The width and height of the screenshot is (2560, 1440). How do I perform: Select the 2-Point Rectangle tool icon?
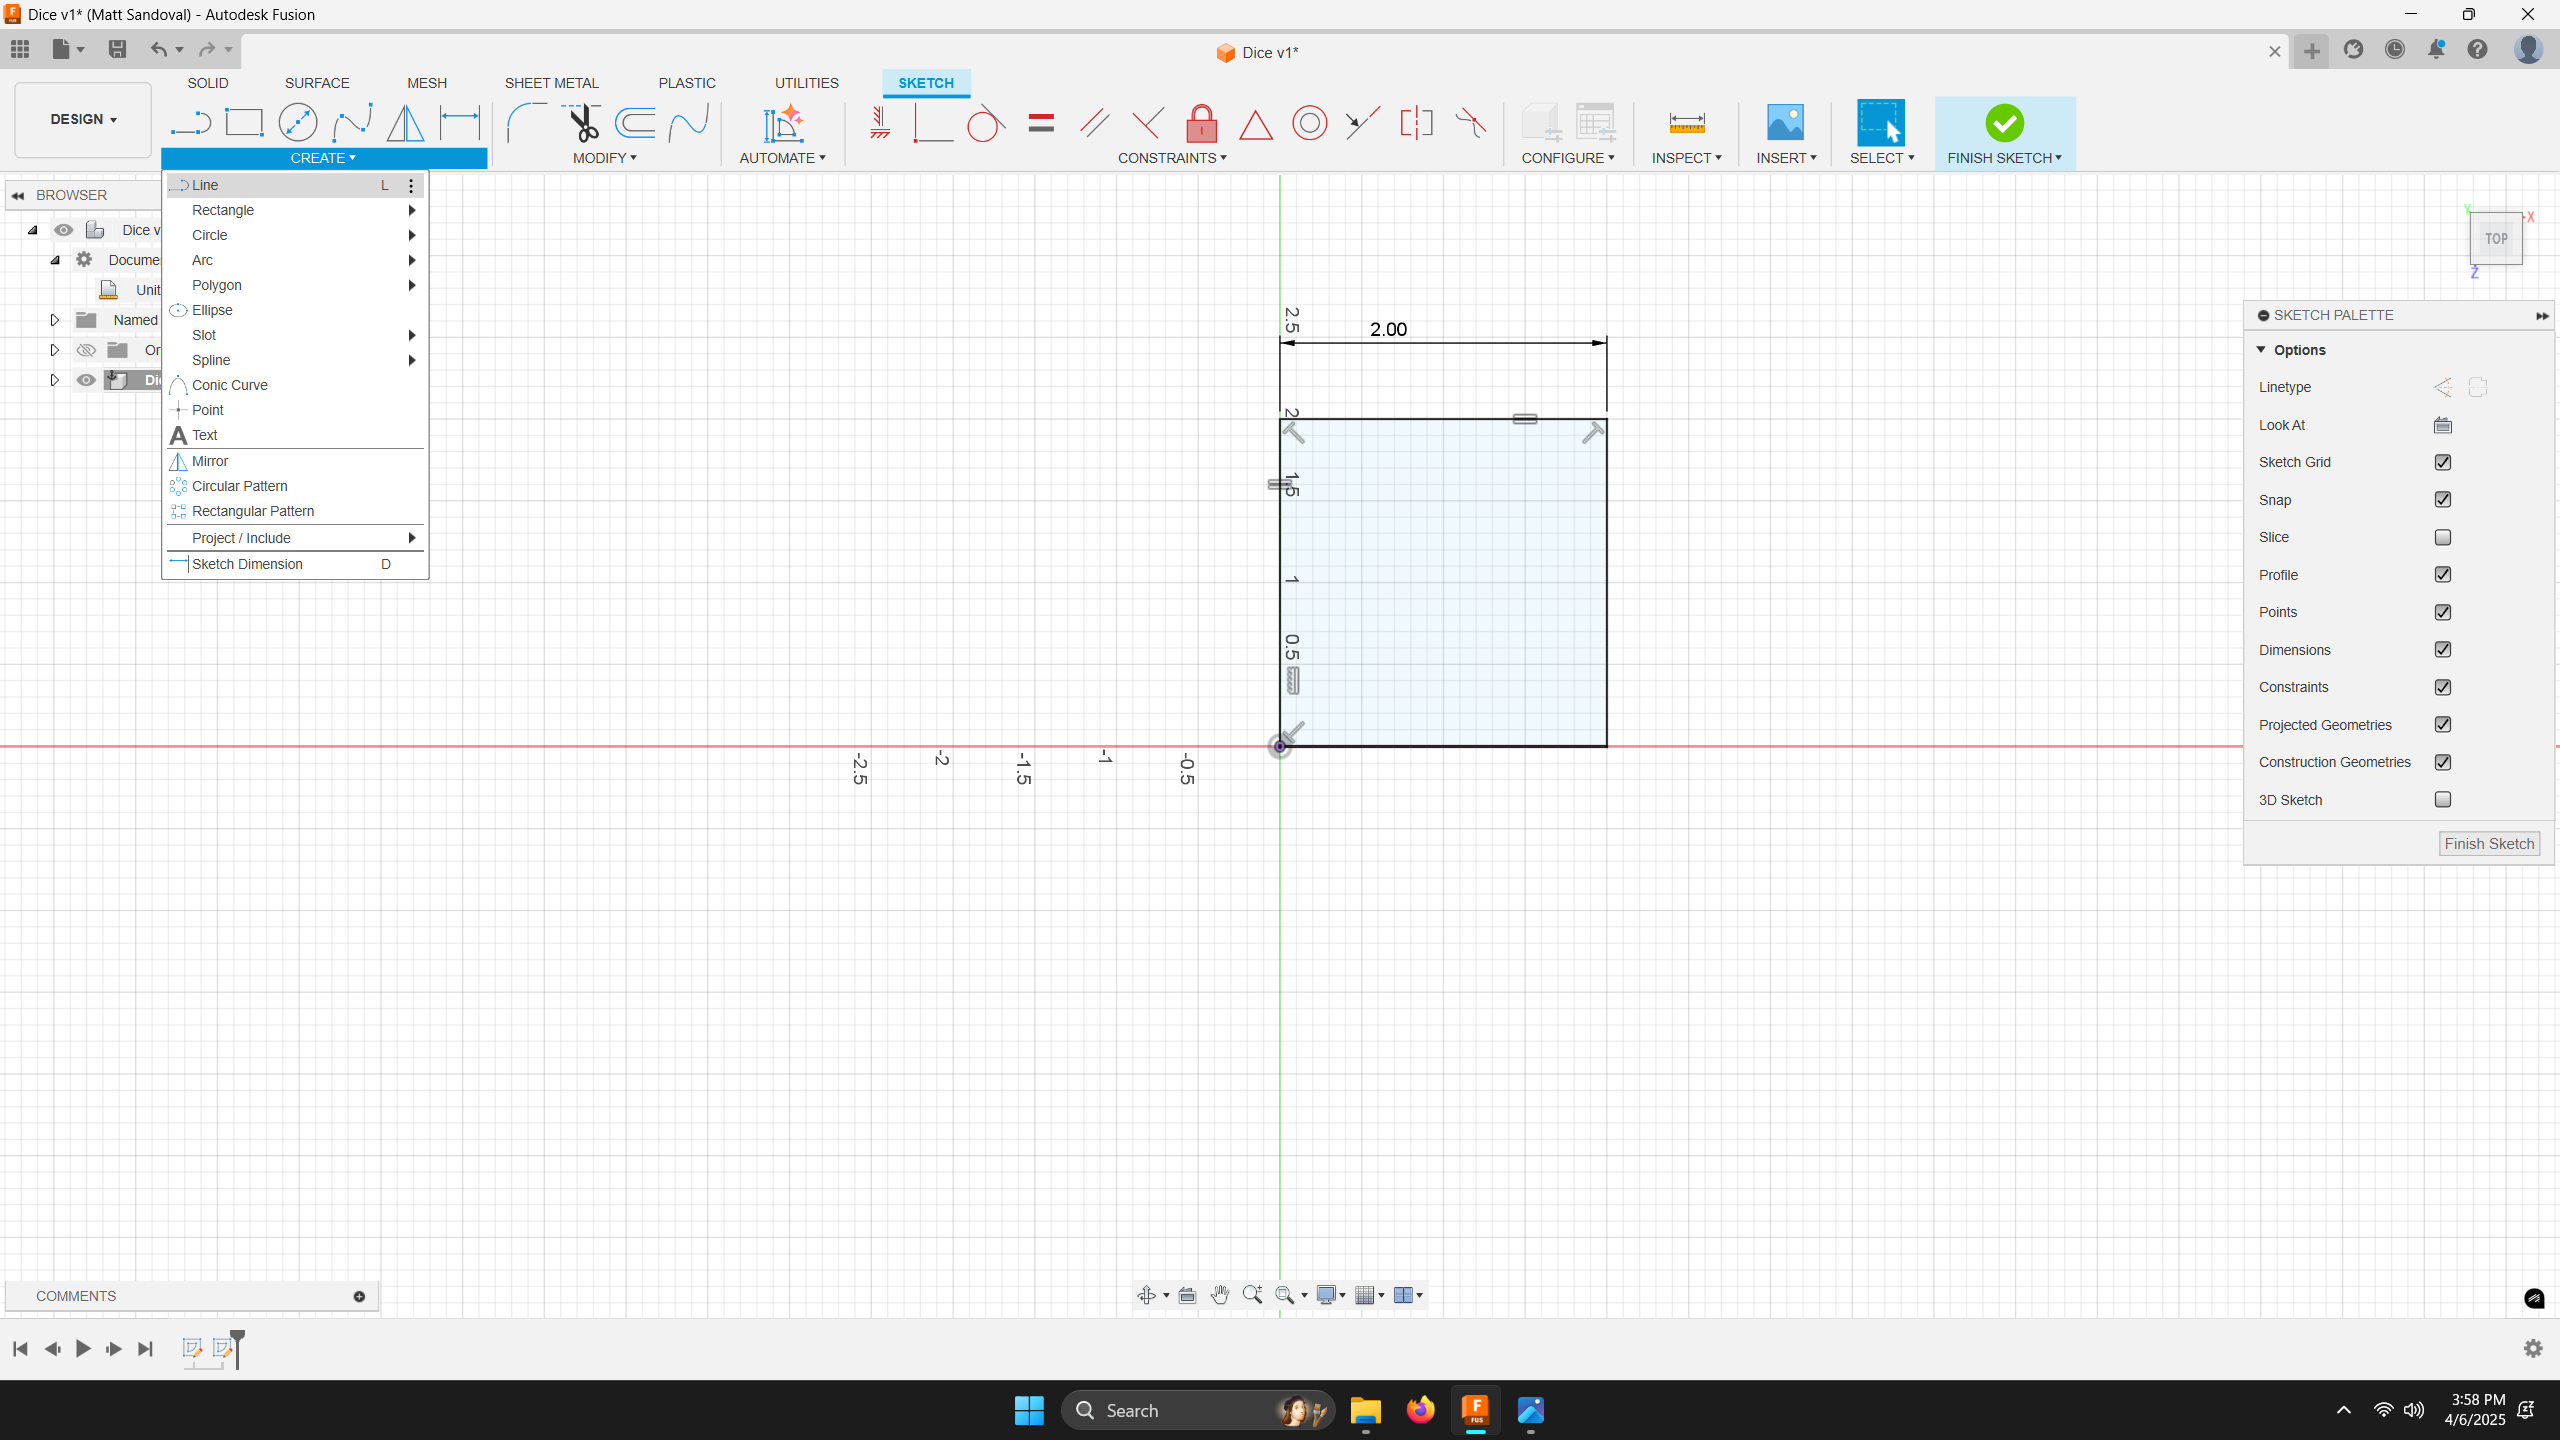tap(243, 123)
